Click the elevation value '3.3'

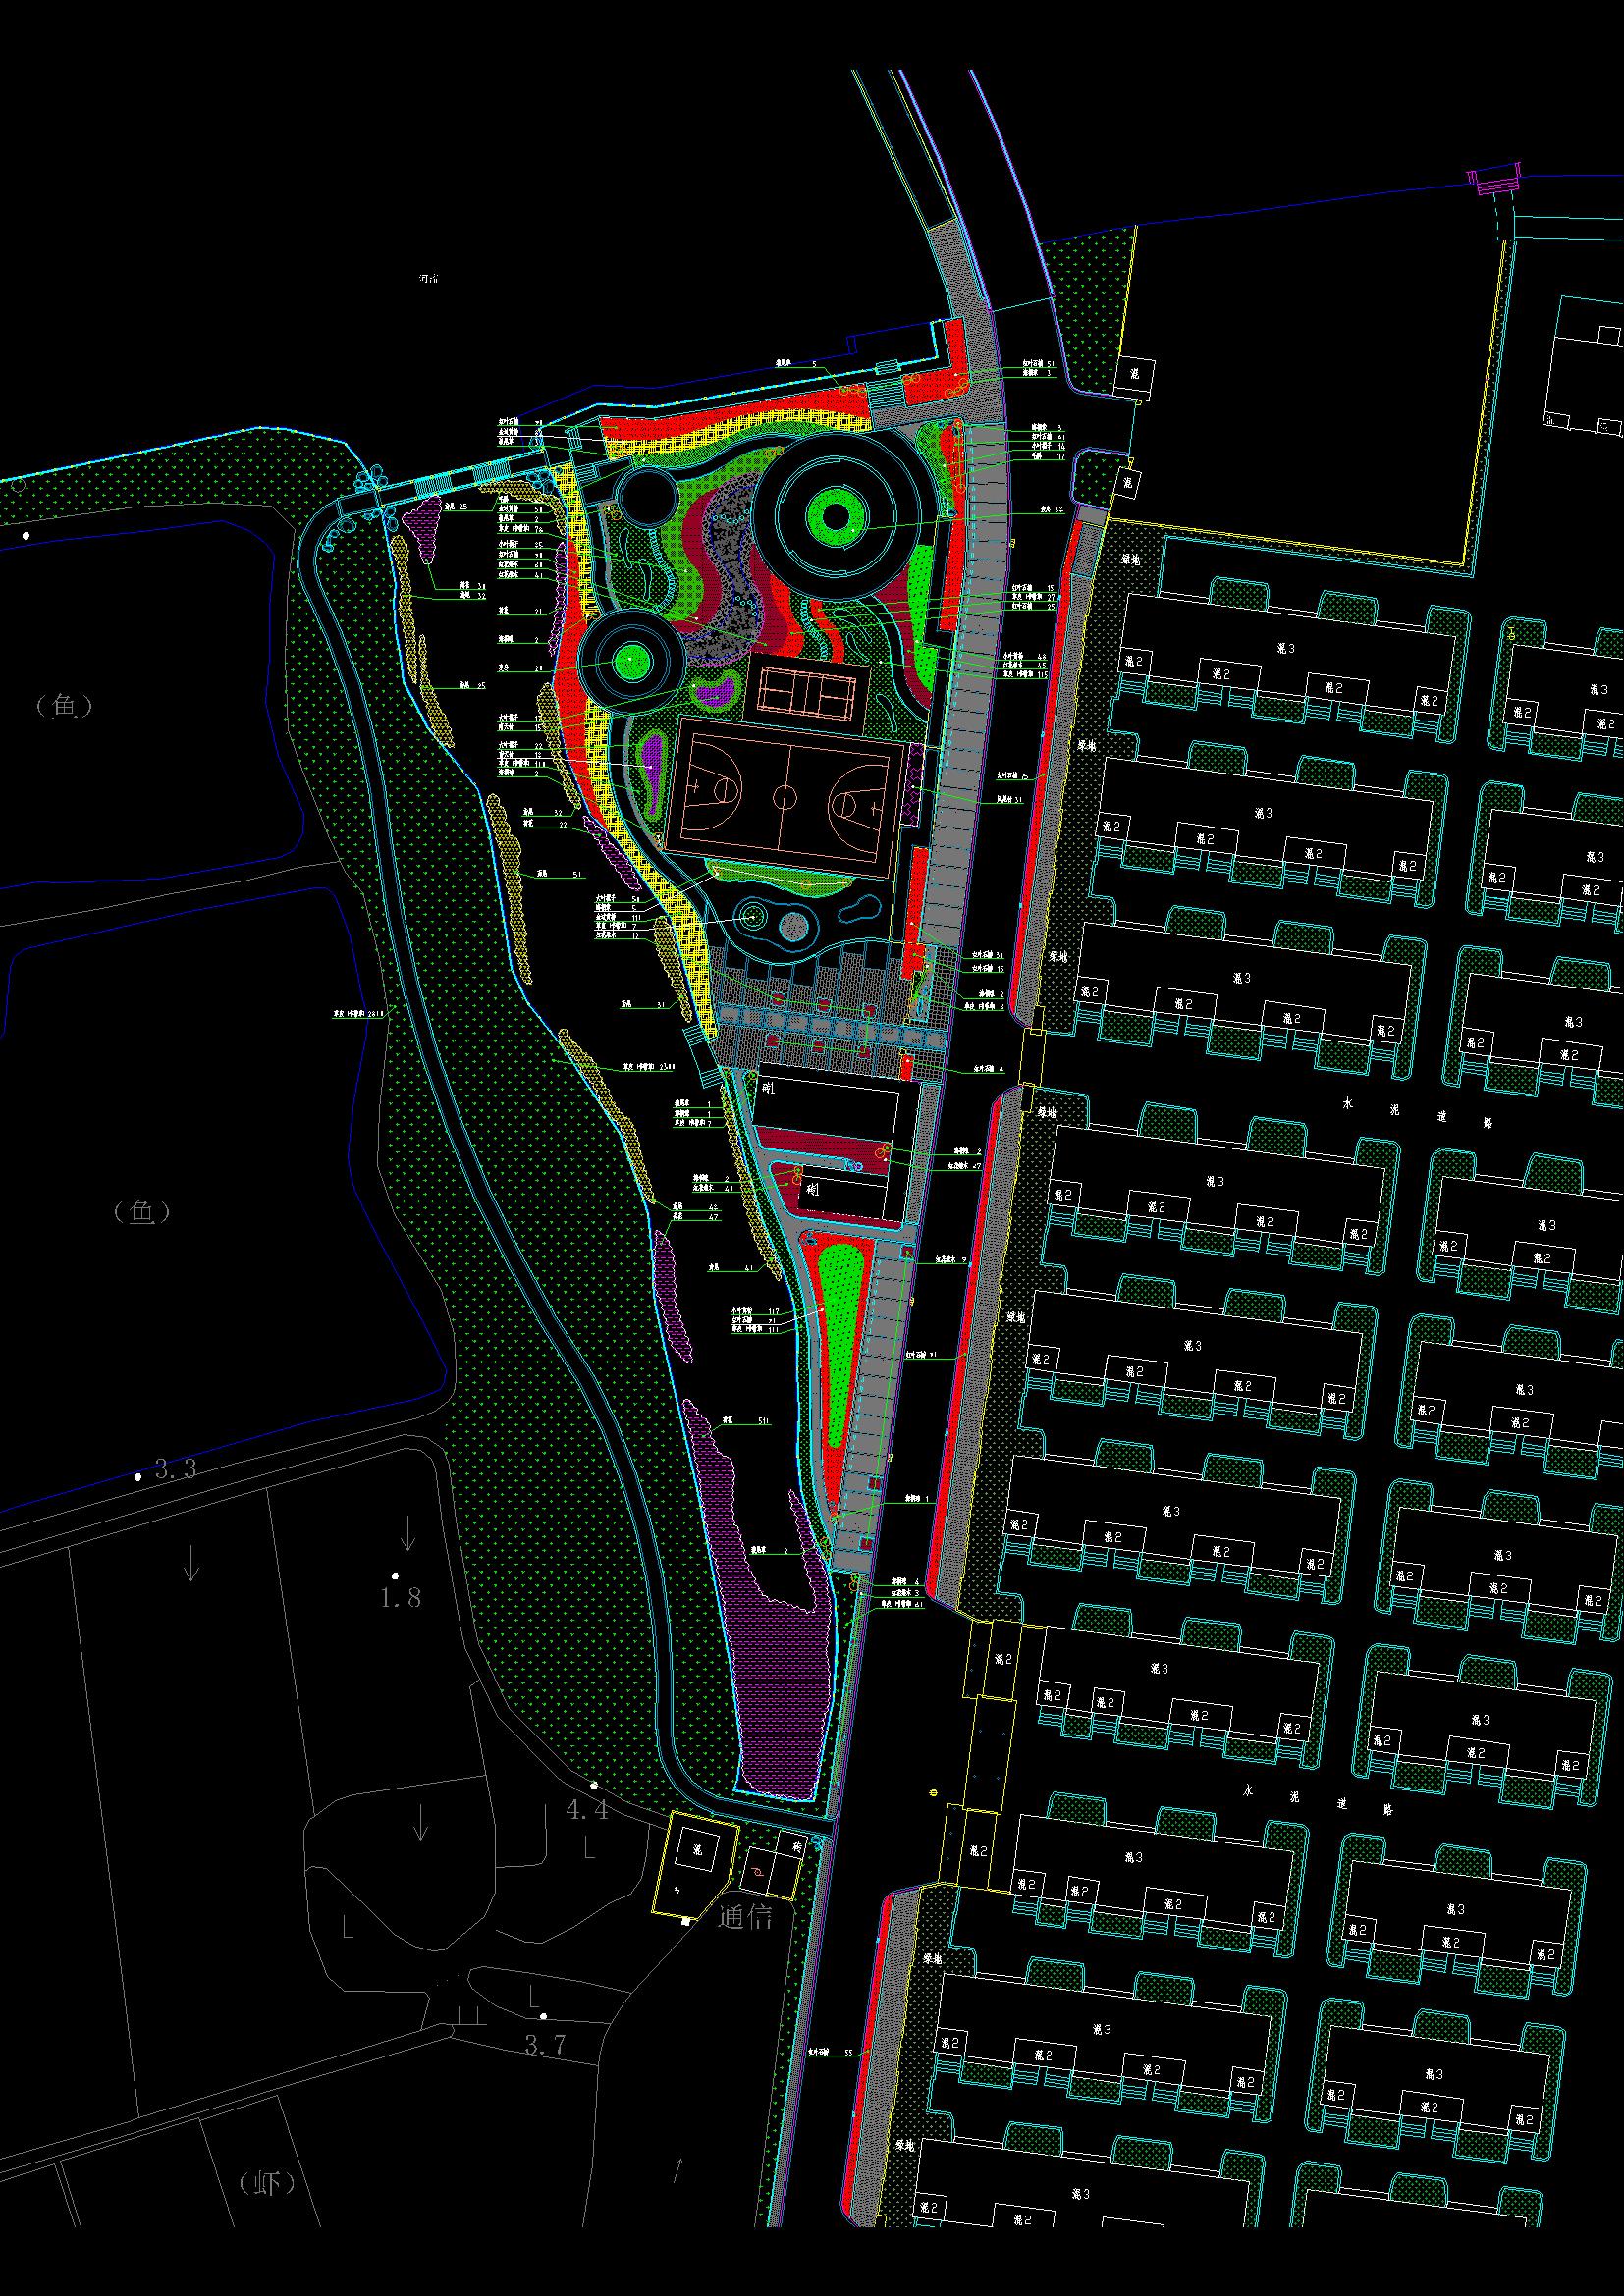[176, 1469]
